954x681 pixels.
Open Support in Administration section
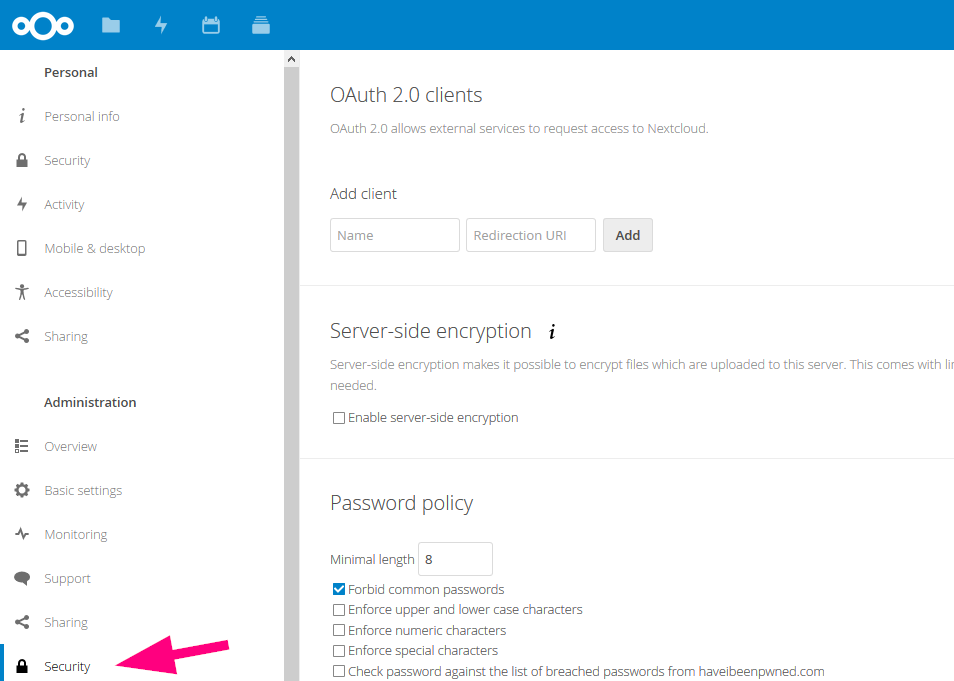pyautogui.click(x=67, y=577)
